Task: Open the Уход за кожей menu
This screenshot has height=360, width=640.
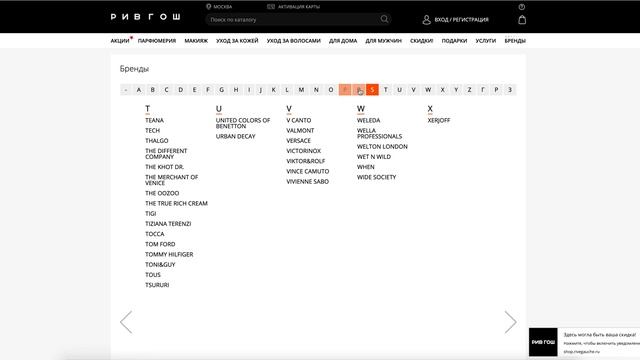Action: [237, 41]
